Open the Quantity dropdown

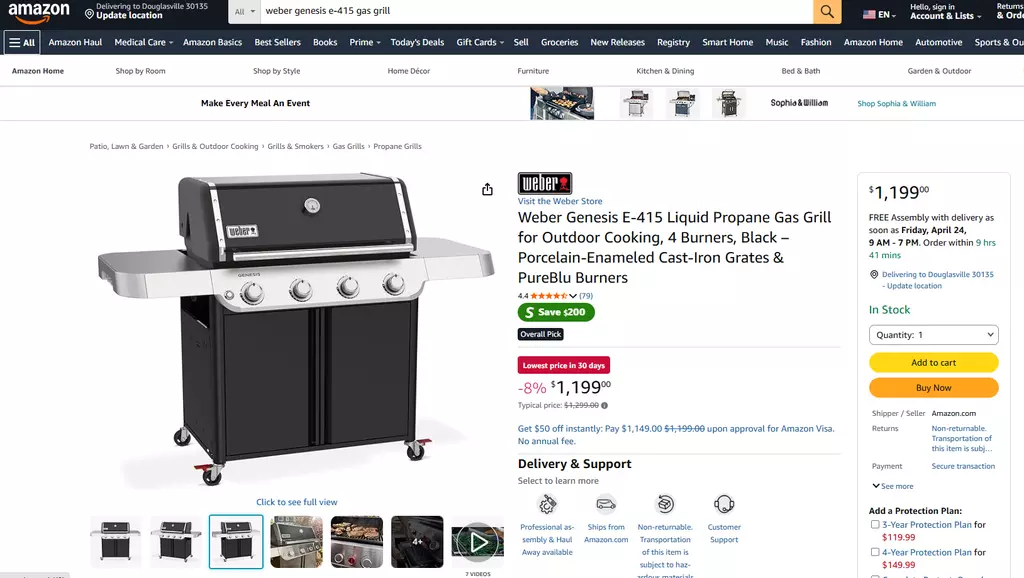[x=933, y=335]
